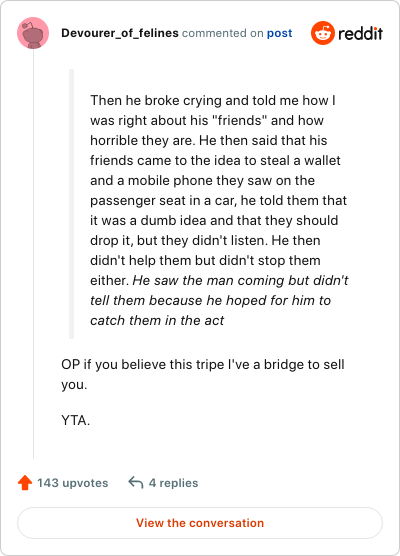
Task: Click the gray blockquote bar
Action: coord(71,204)
